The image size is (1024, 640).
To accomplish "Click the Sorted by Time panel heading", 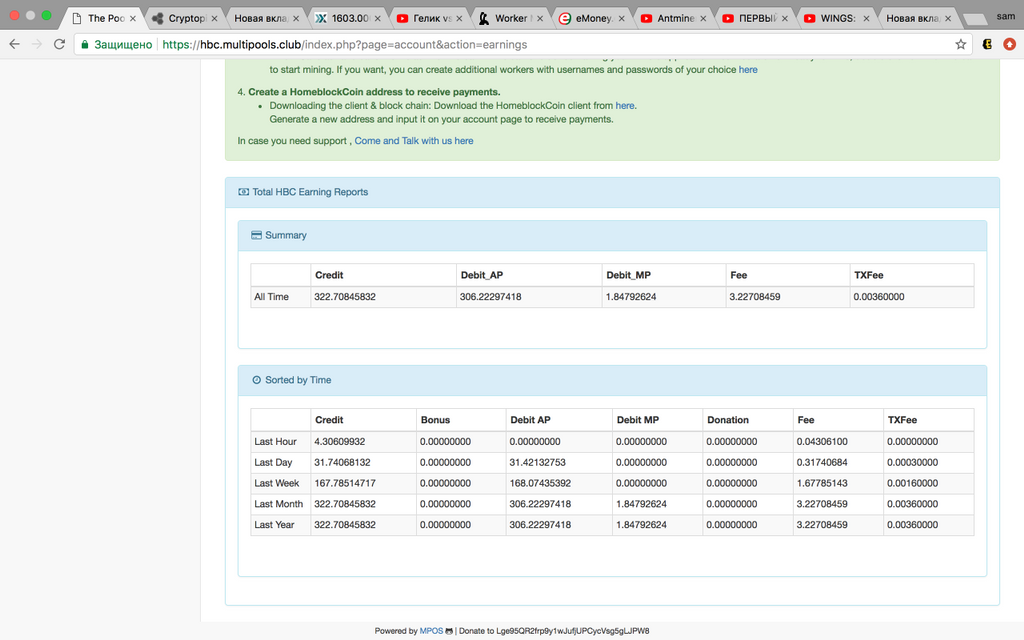I will point(297,380).
